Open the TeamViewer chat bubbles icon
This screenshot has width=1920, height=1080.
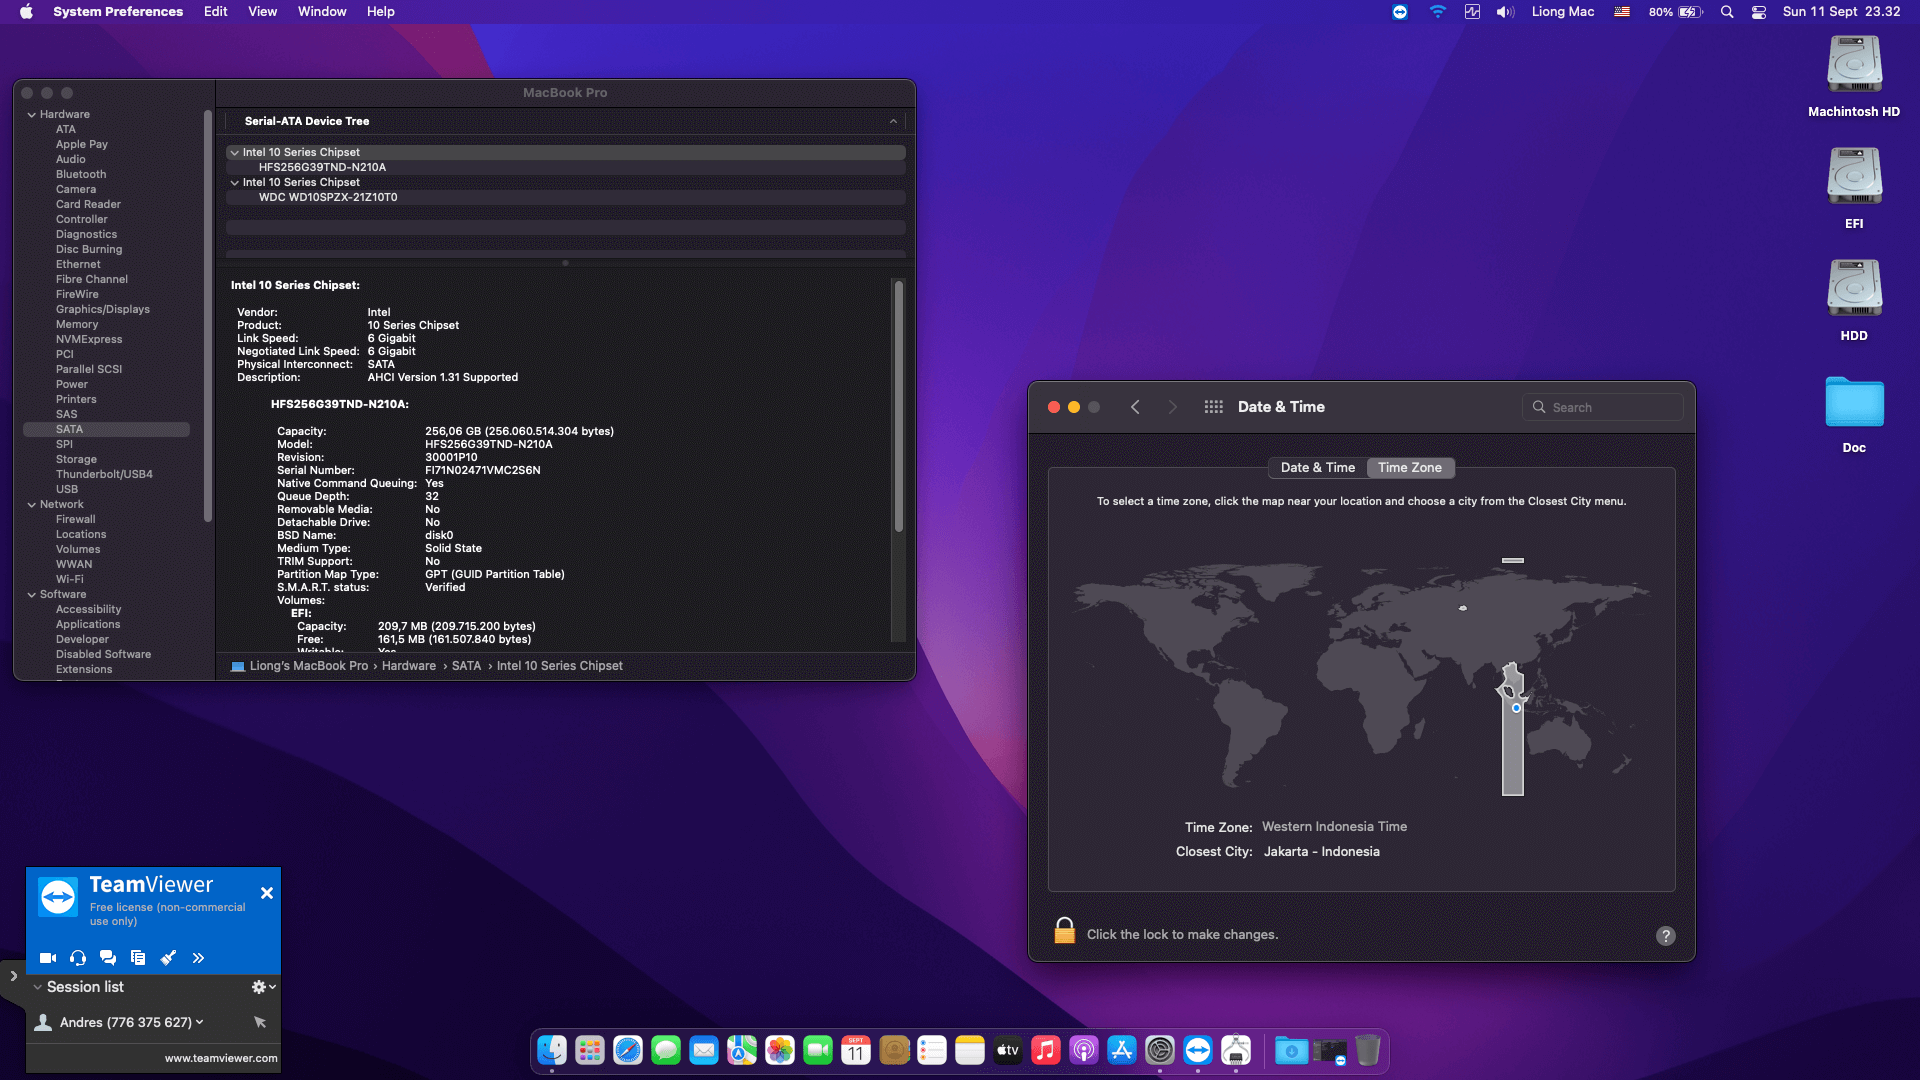click(108, 958)
